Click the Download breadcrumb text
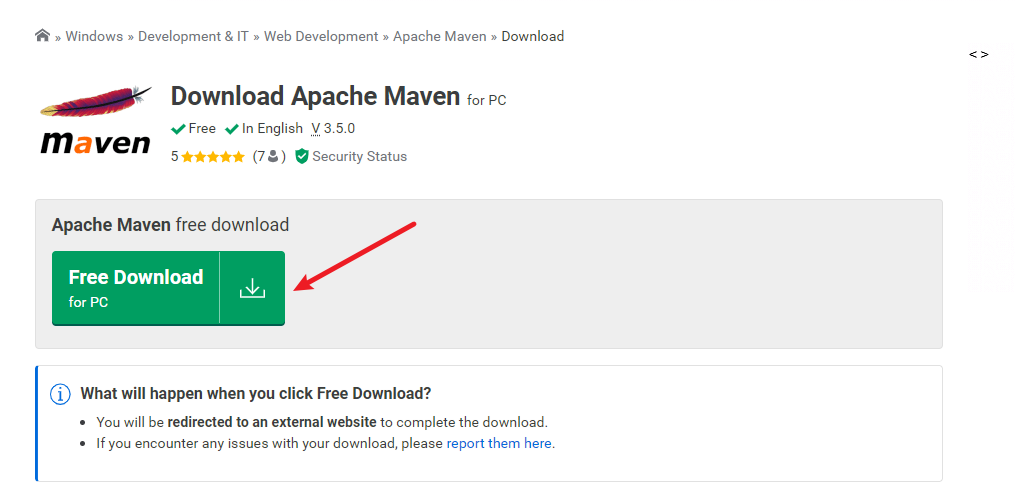The image size is (1015, 502). point(533,36)
